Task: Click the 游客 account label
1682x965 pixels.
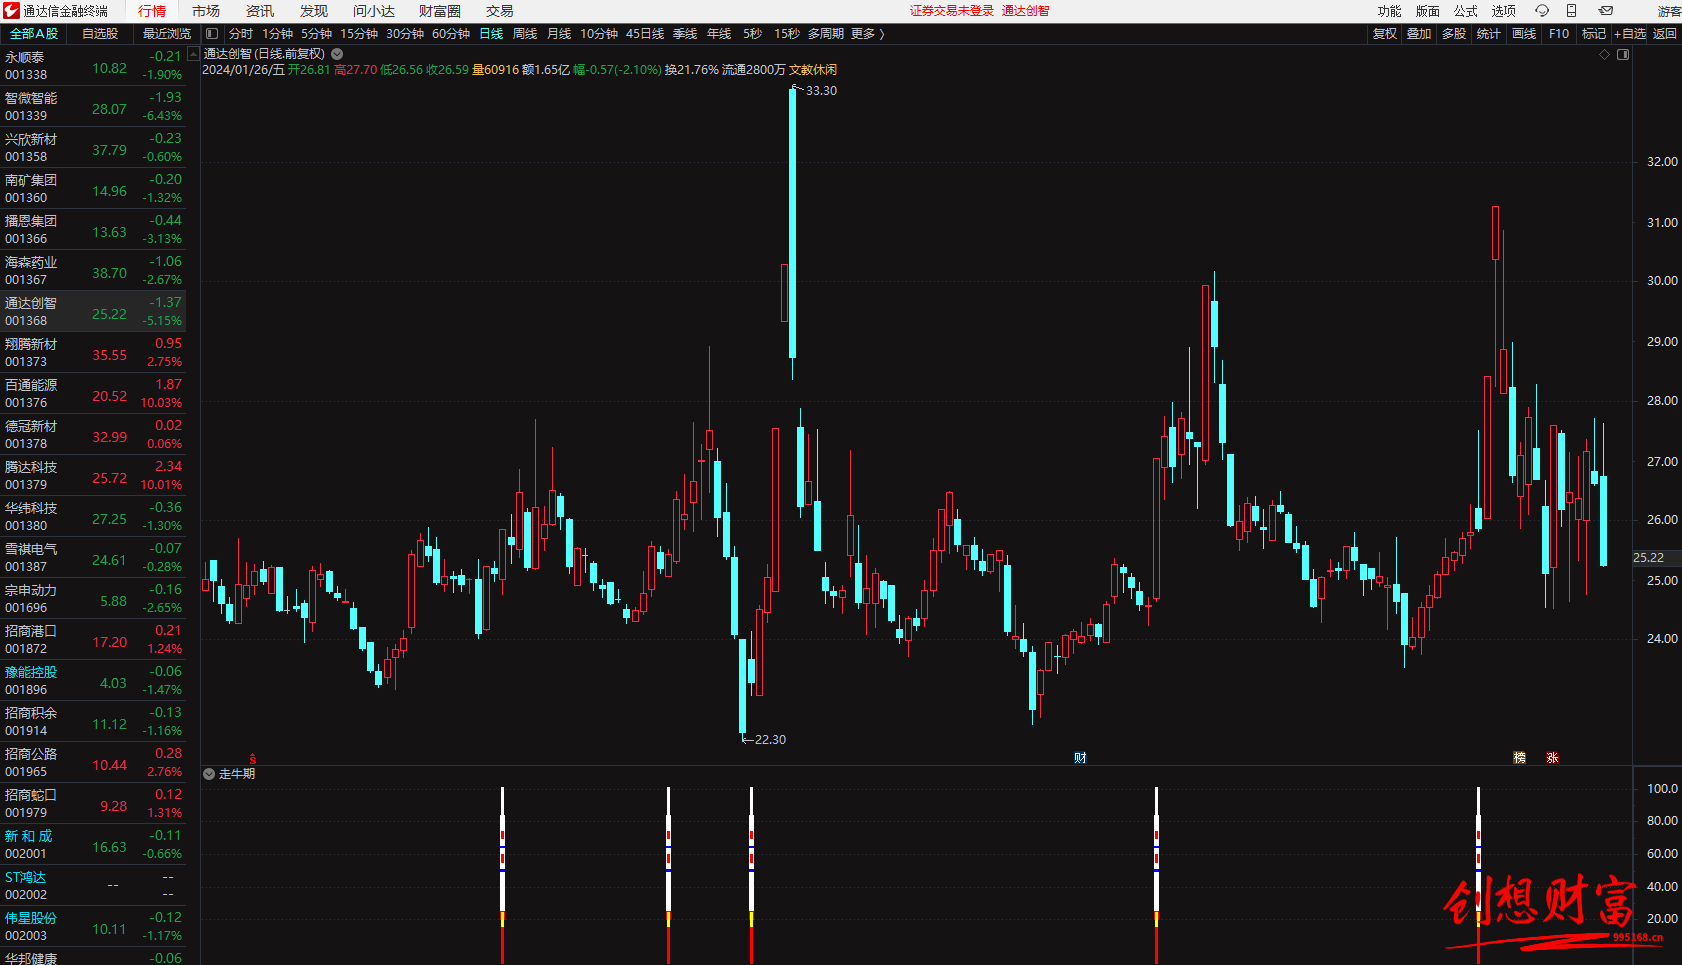Action: 1669,11
